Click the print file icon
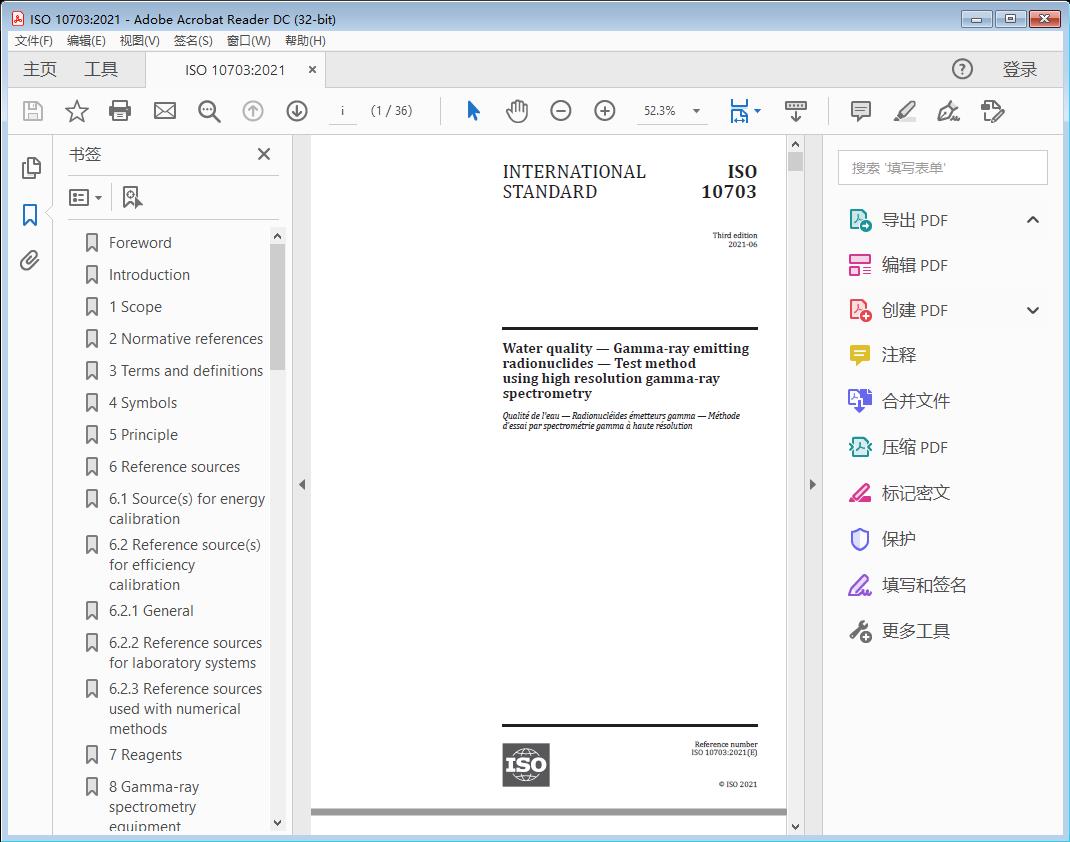This screenshot has width=1070, height=842. pos(120,111)
